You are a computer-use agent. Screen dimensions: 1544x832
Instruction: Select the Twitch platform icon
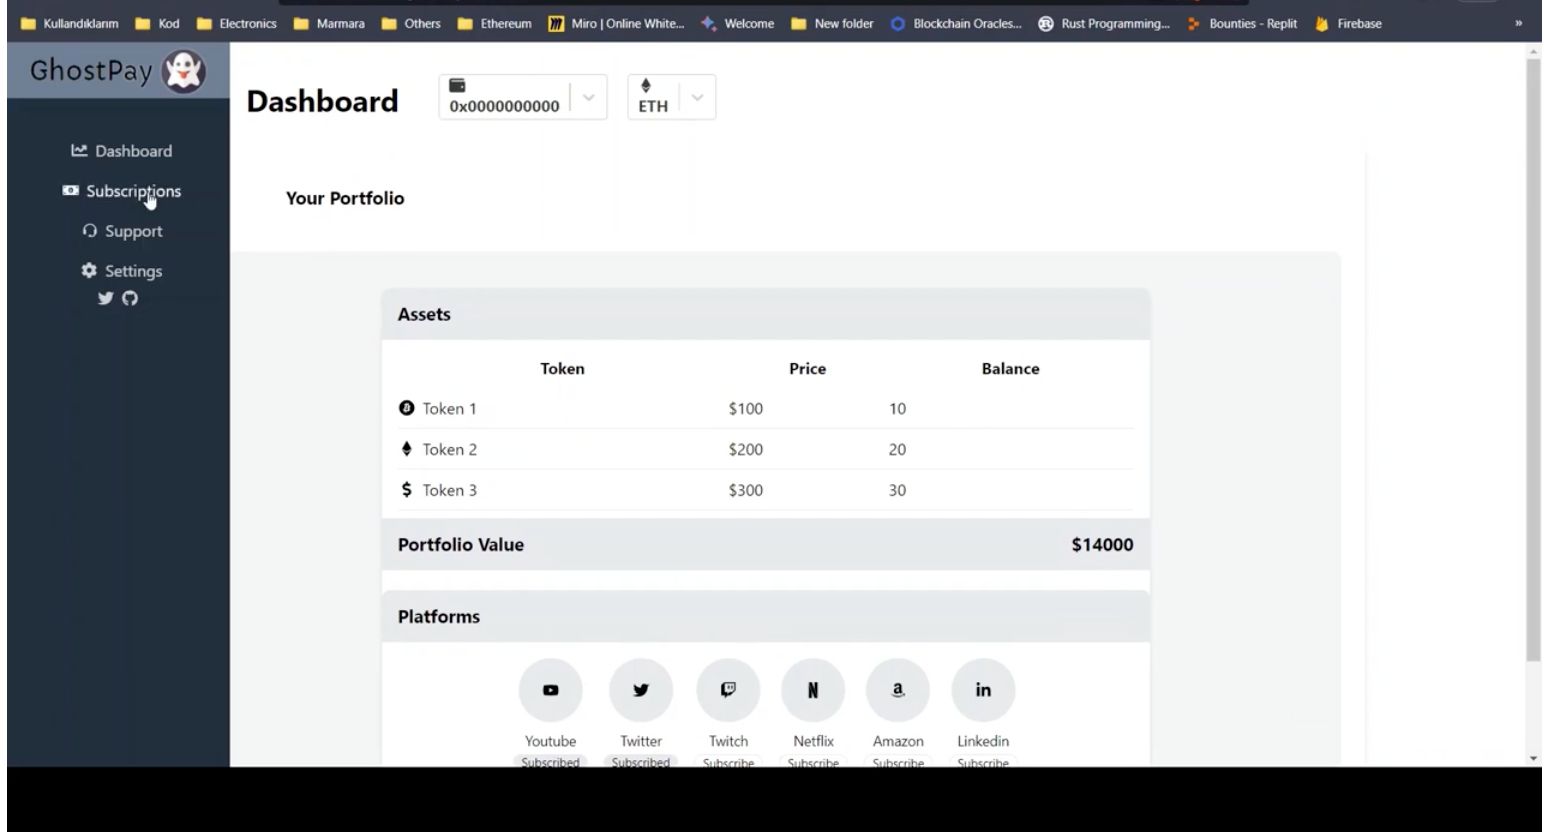[x=728, y=690]
